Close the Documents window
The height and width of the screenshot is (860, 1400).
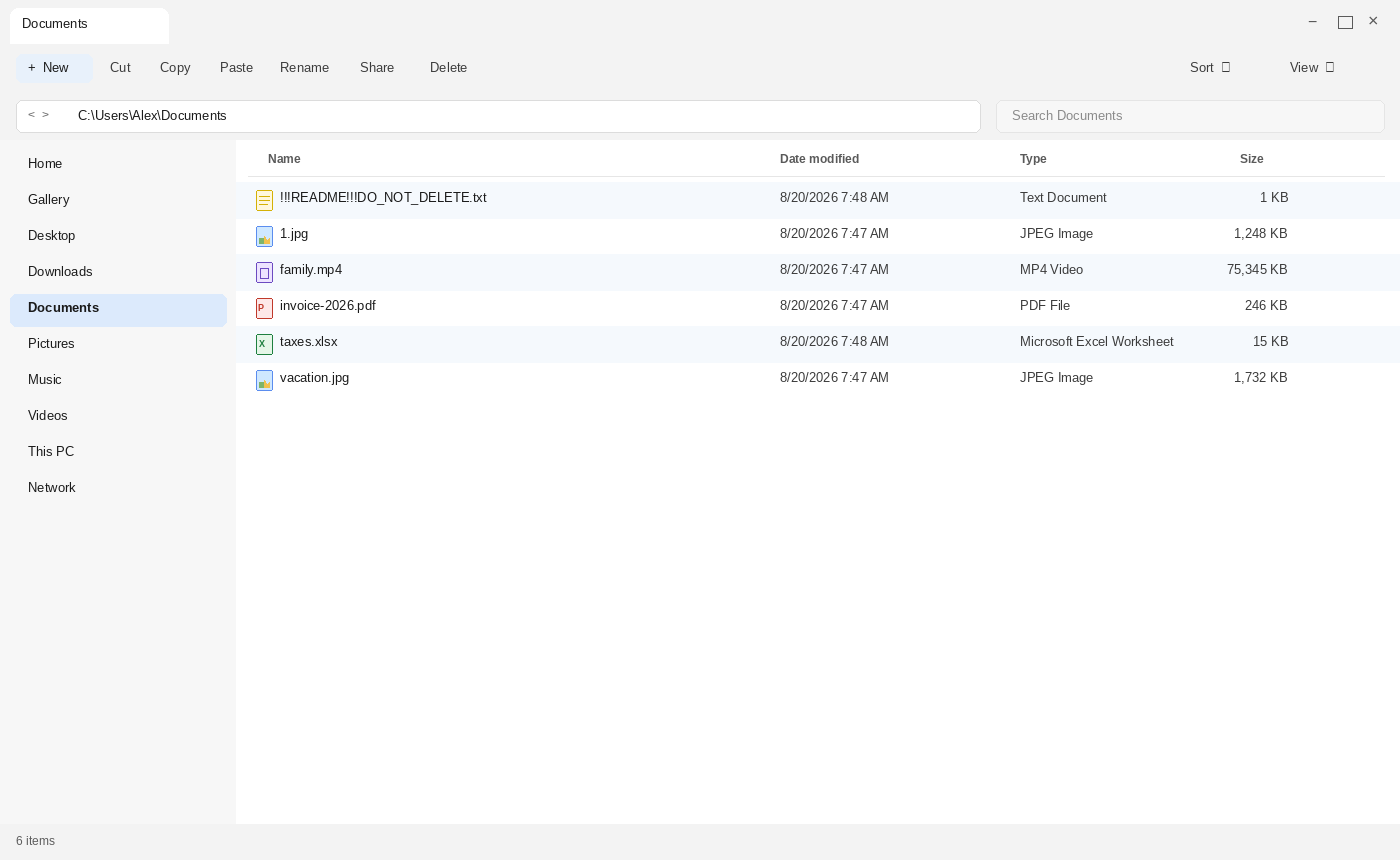coord(1373,21)
